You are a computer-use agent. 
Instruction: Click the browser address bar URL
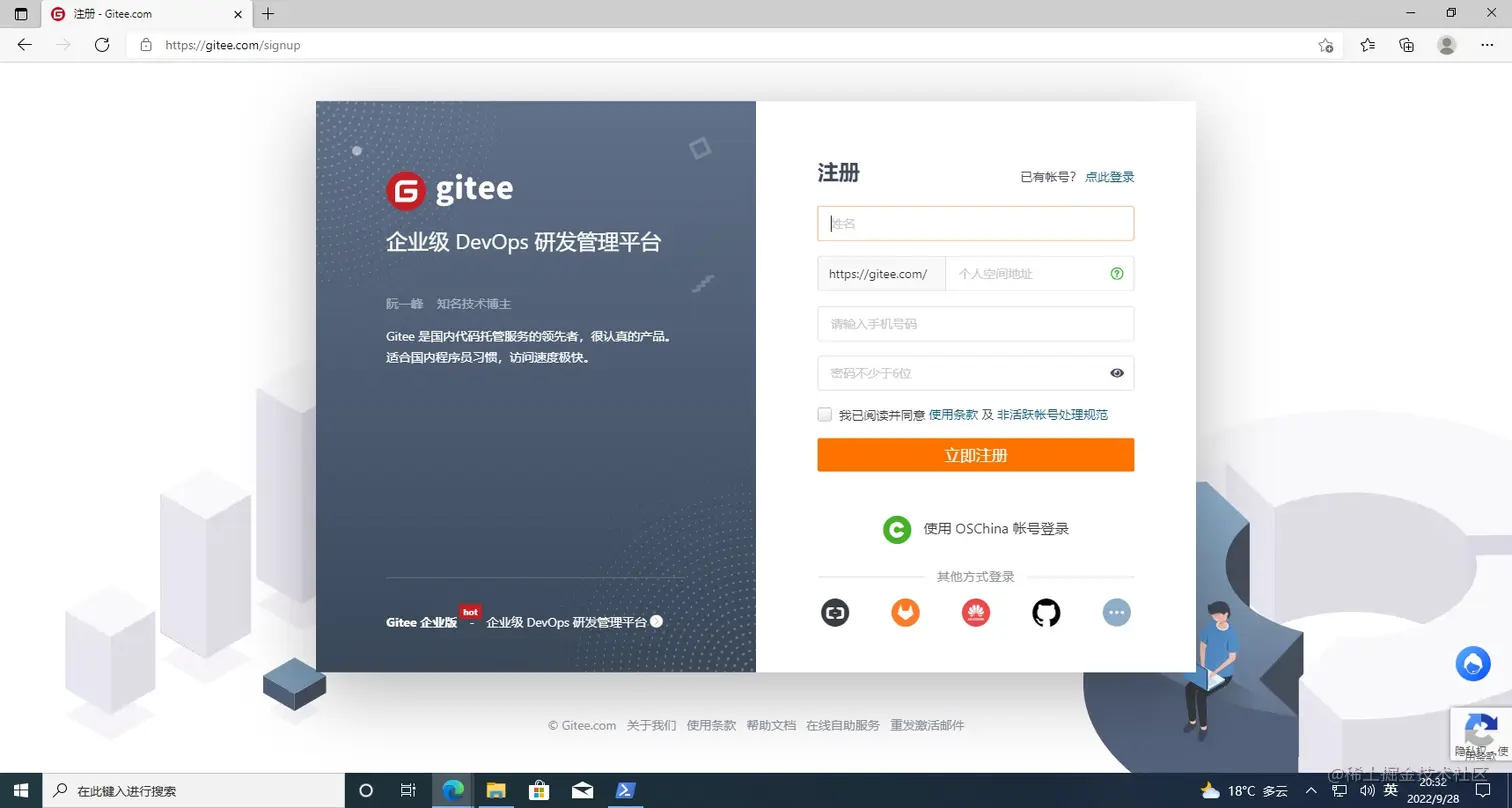(232, 45)
